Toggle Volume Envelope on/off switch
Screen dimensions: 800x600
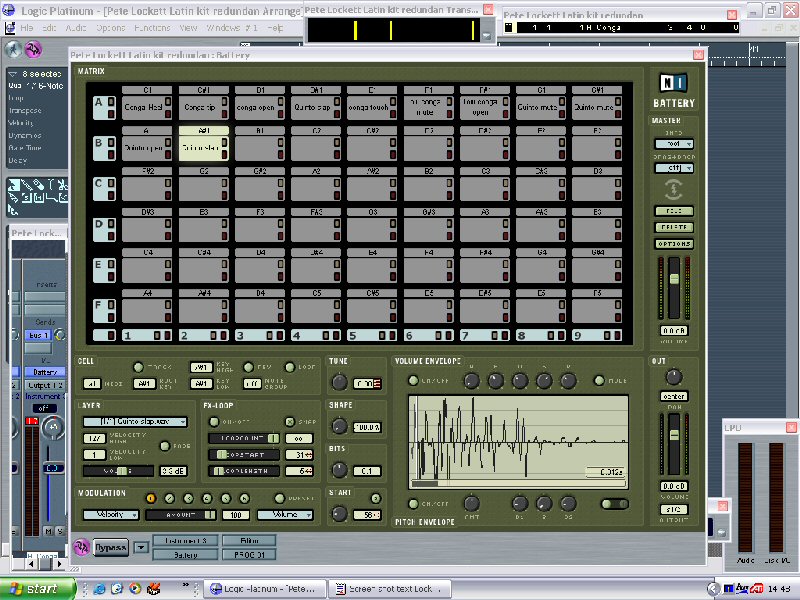coord(413,380)
